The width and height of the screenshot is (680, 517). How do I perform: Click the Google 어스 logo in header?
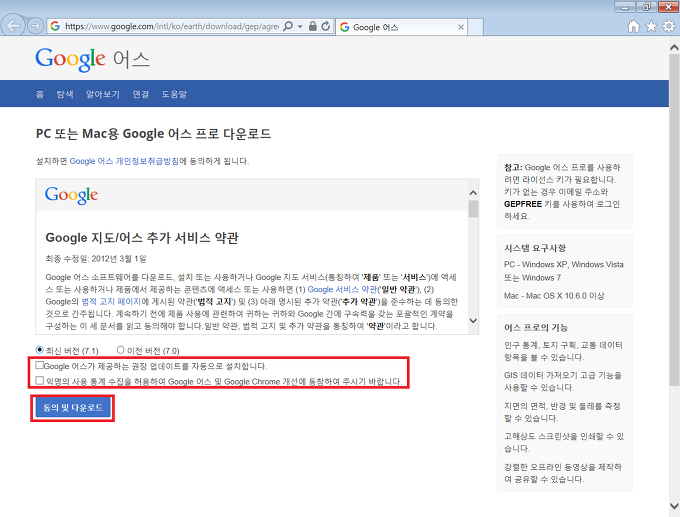[x=92, y=59]
